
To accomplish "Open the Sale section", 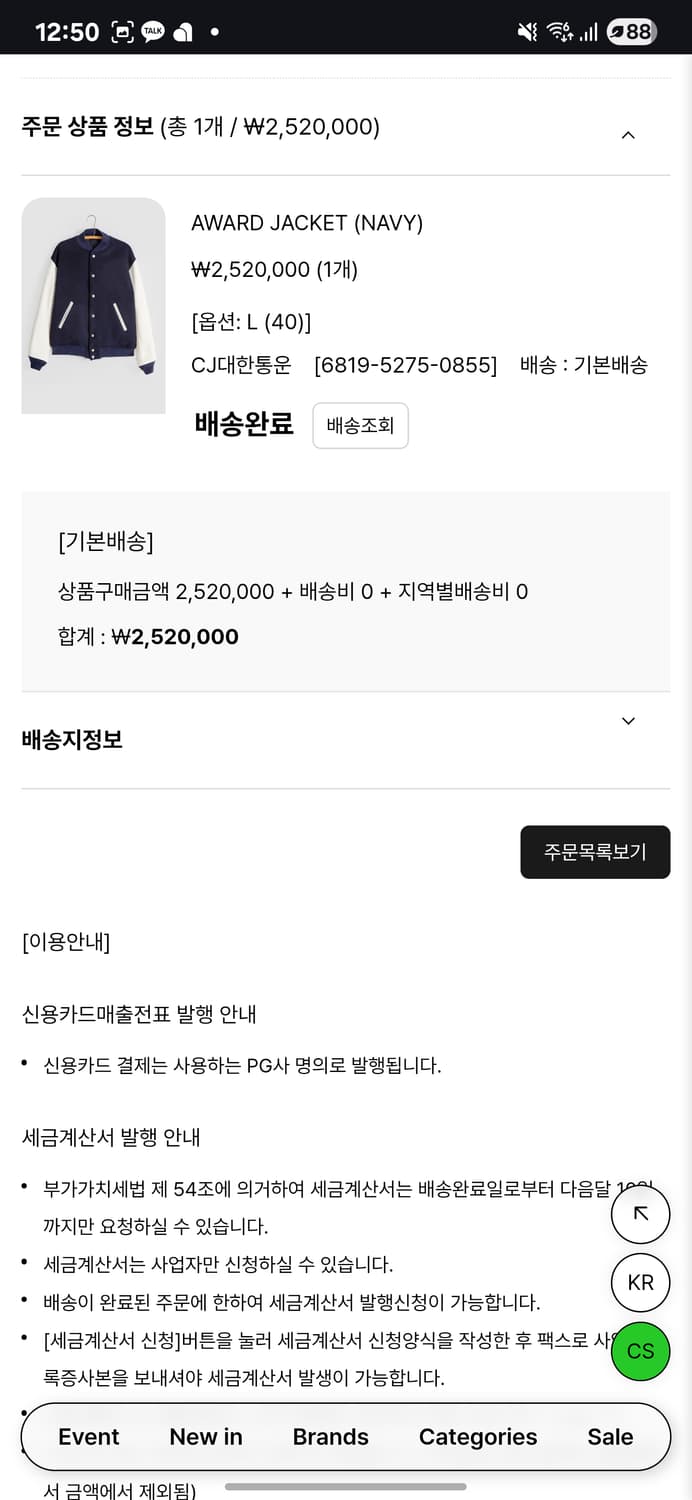I will tap(609, 1437).
